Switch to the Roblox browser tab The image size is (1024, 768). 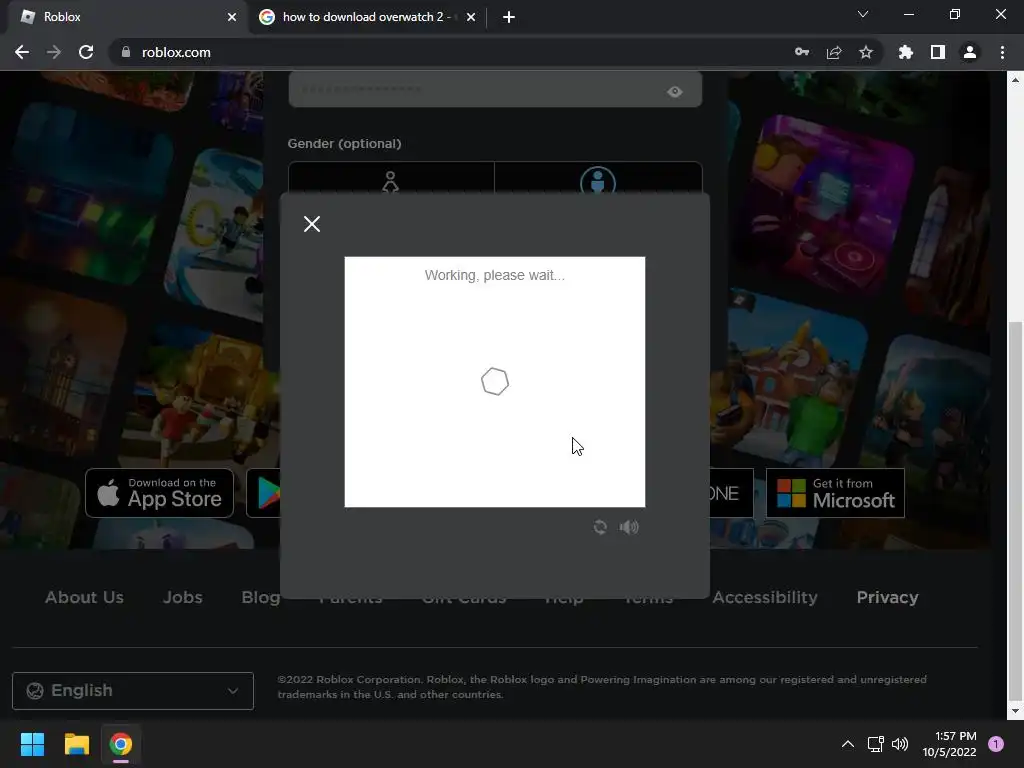tap(124, 17)
